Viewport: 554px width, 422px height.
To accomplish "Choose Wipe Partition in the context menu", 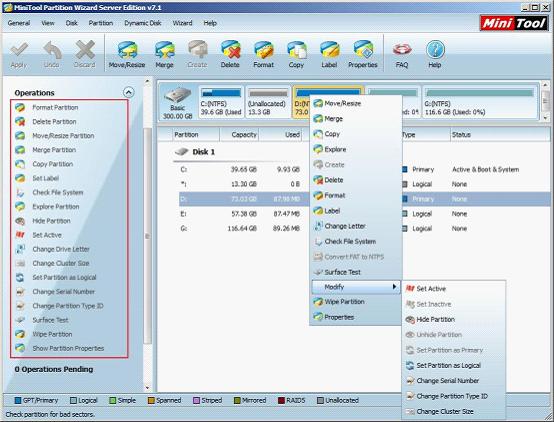I will click(x=356, y=301).
